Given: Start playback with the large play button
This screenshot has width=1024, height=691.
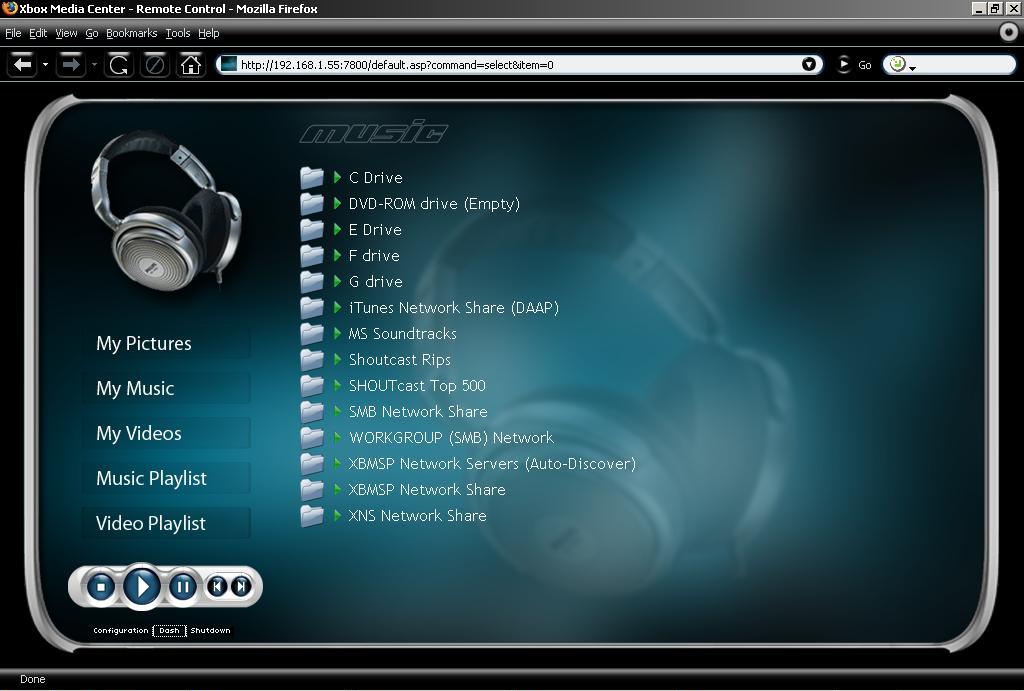Looking at the screenshot, I should tap(142, 586).
